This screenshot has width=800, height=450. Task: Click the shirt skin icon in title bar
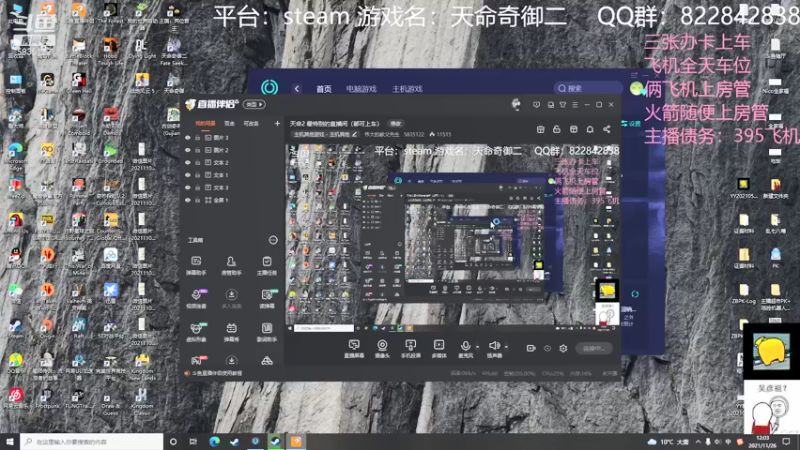[x=563, y=105]
